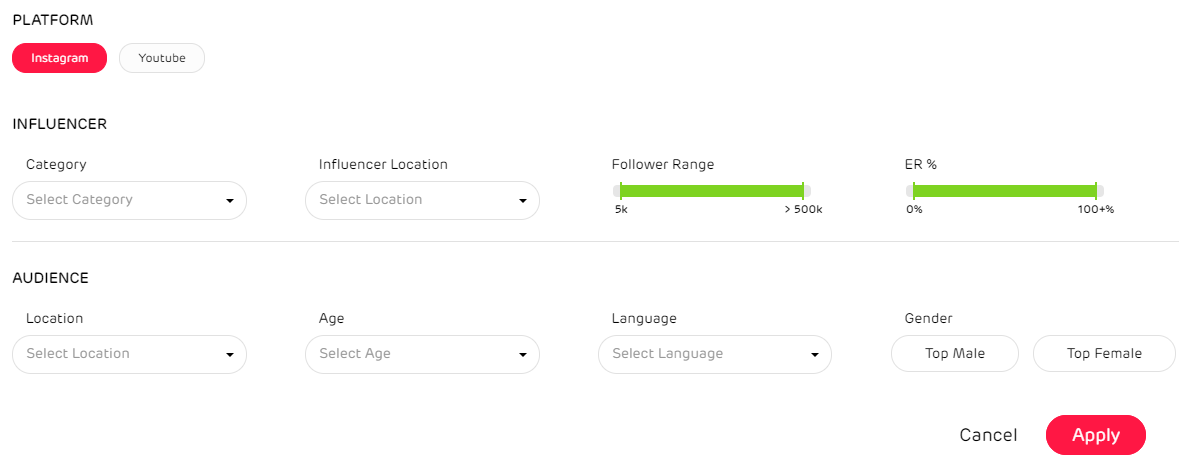Viewport: 1179px width, 465px height.
Task: Open the Select Language dropdown
Action: pyautogui.click(x=705, y=354)
